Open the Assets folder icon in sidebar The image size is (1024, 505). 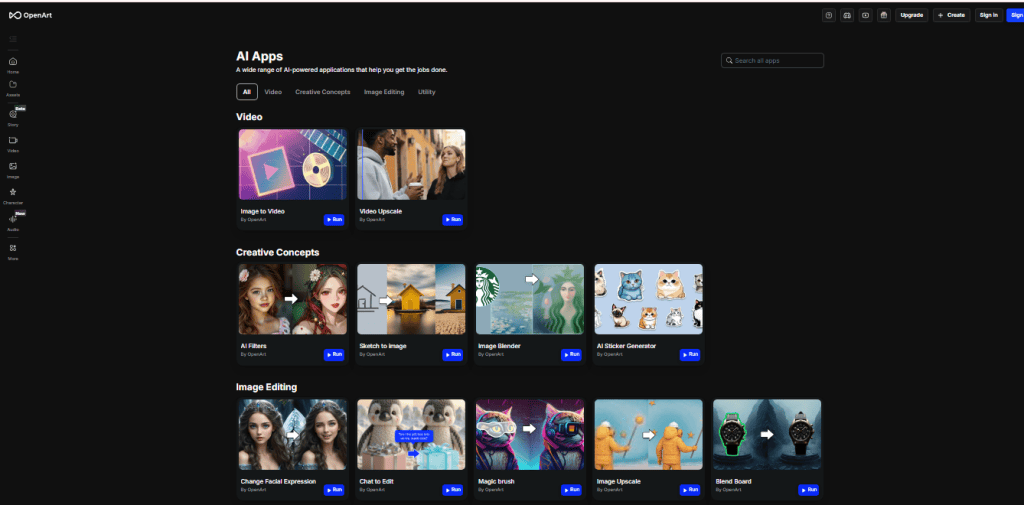pyautogui.click(x=13, y=87)
